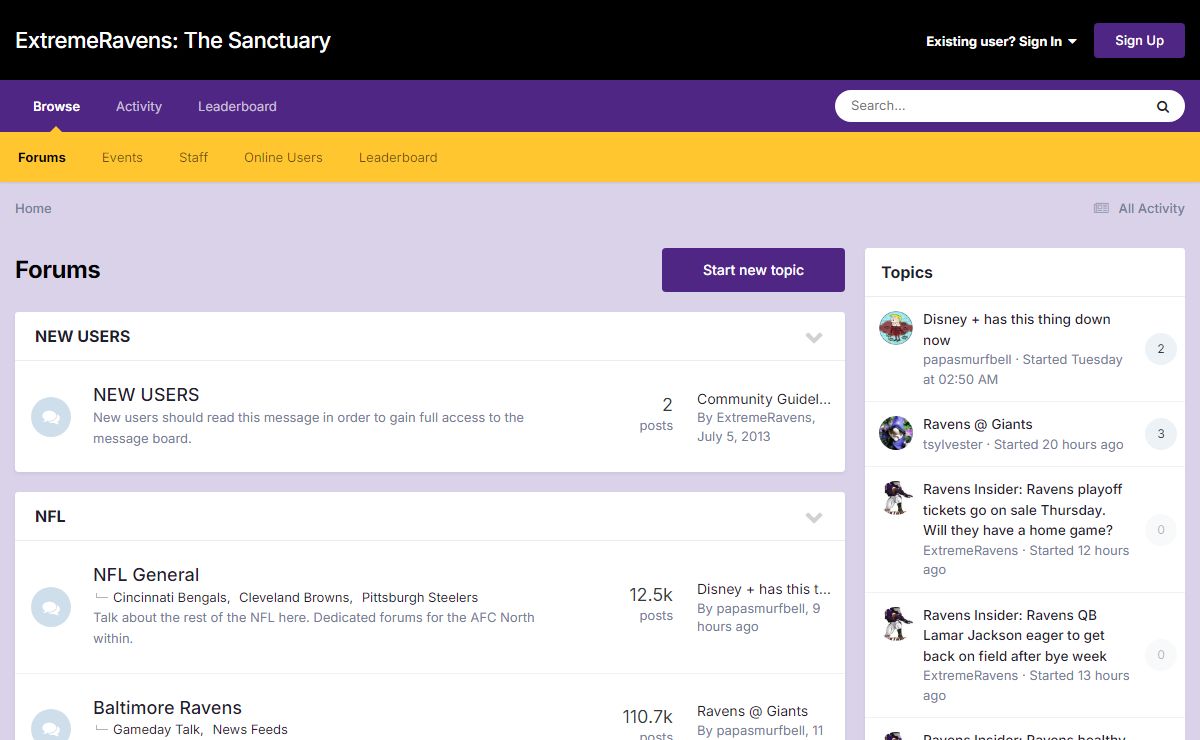Switch to the Activity tab

[x=139, y=106]
